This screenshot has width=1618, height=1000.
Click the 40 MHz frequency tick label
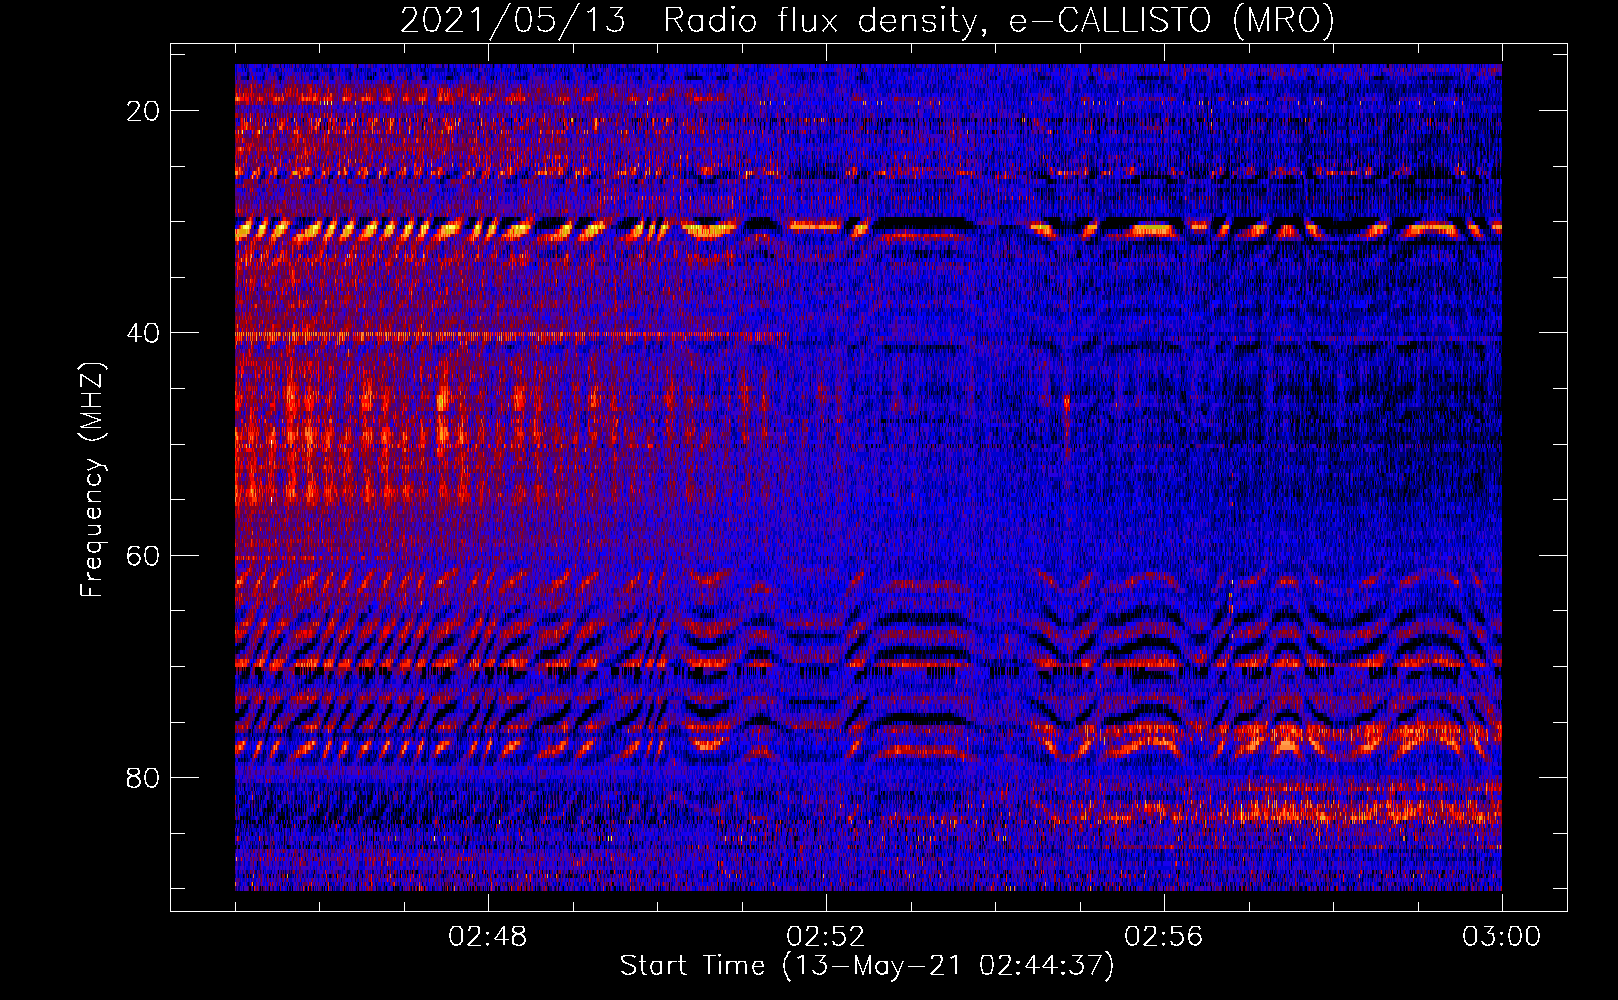[x=143, y=333]
